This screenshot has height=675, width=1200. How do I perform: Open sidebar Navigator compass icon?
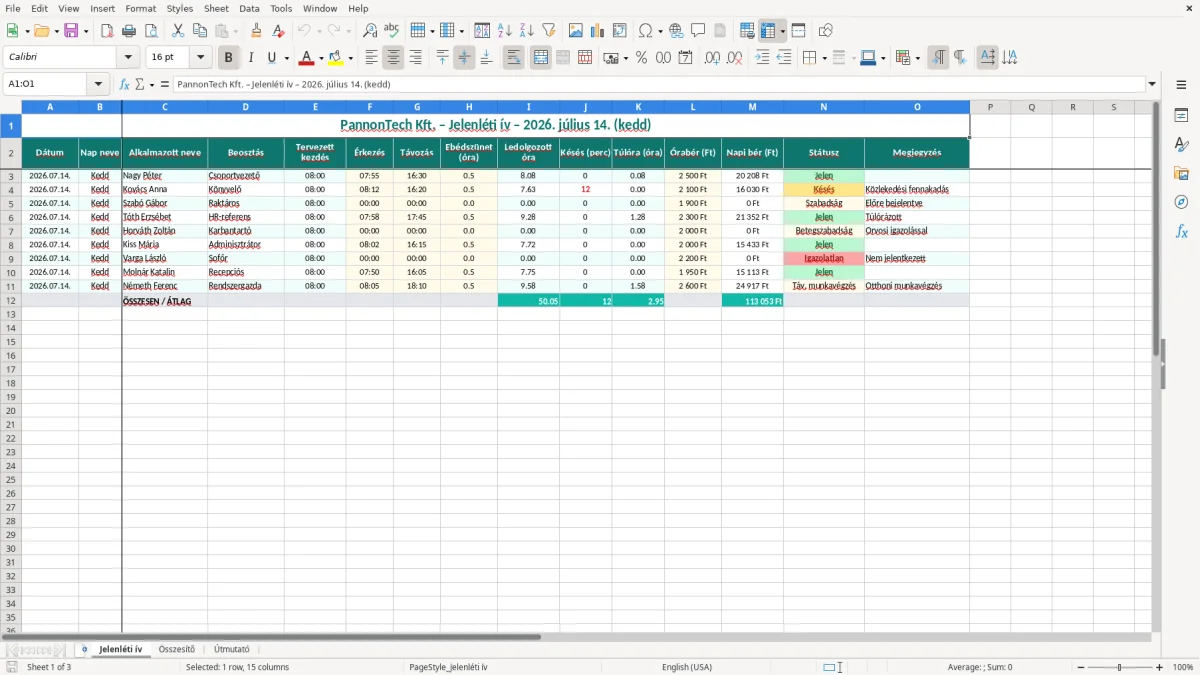[1181, 202]
